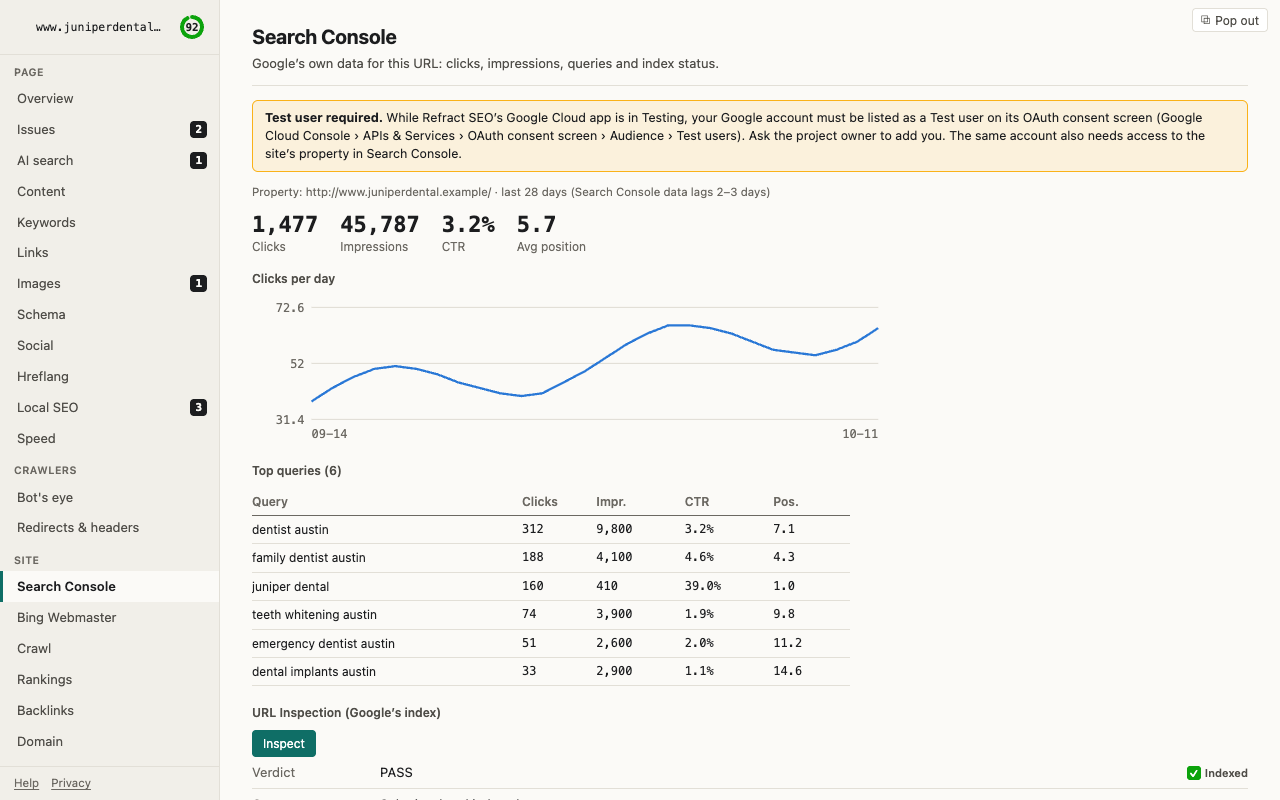The width and height of the screenshot is (1280, 800).
Task: Click the 'dentist austin' query row
Action: coord(551,529)
